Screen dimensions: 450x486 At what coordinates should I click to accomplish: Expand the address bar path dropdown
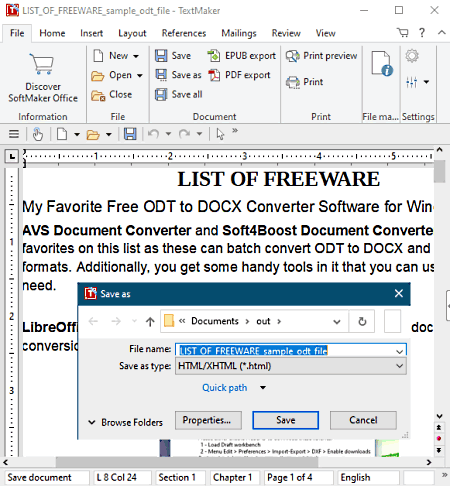tap(337, 322)
